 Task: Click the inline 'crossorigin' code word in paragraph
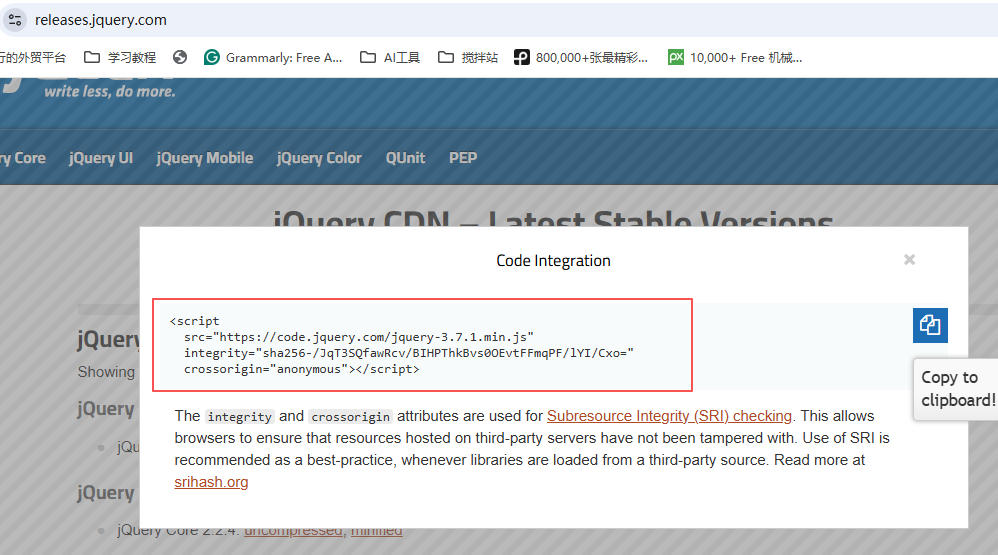click(350, 417)
